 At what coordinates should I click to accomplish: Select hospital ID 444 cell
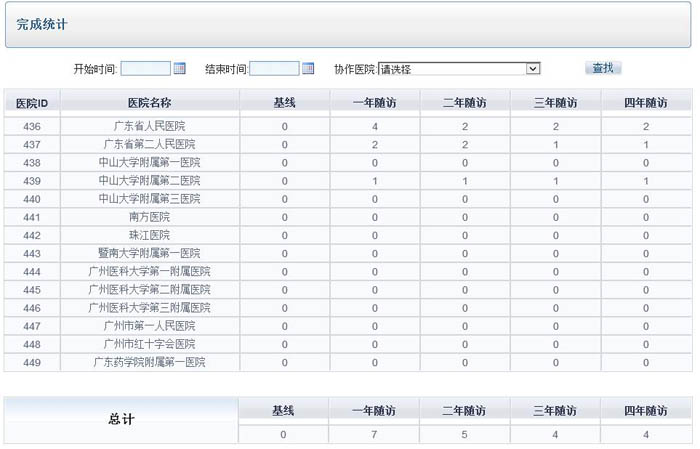point(32,272)
